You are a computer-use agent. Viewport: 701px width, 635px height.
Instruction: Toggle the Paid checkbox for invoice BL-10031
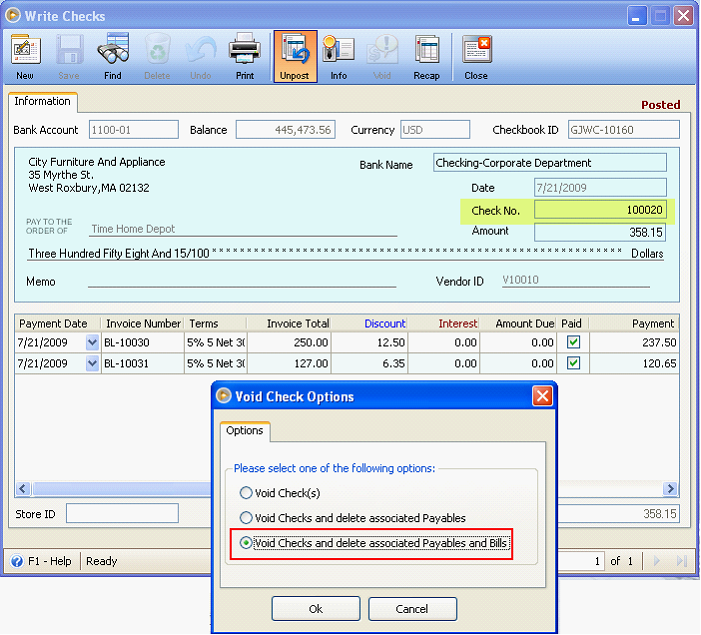pyautogui.click(x=573, y=363)
